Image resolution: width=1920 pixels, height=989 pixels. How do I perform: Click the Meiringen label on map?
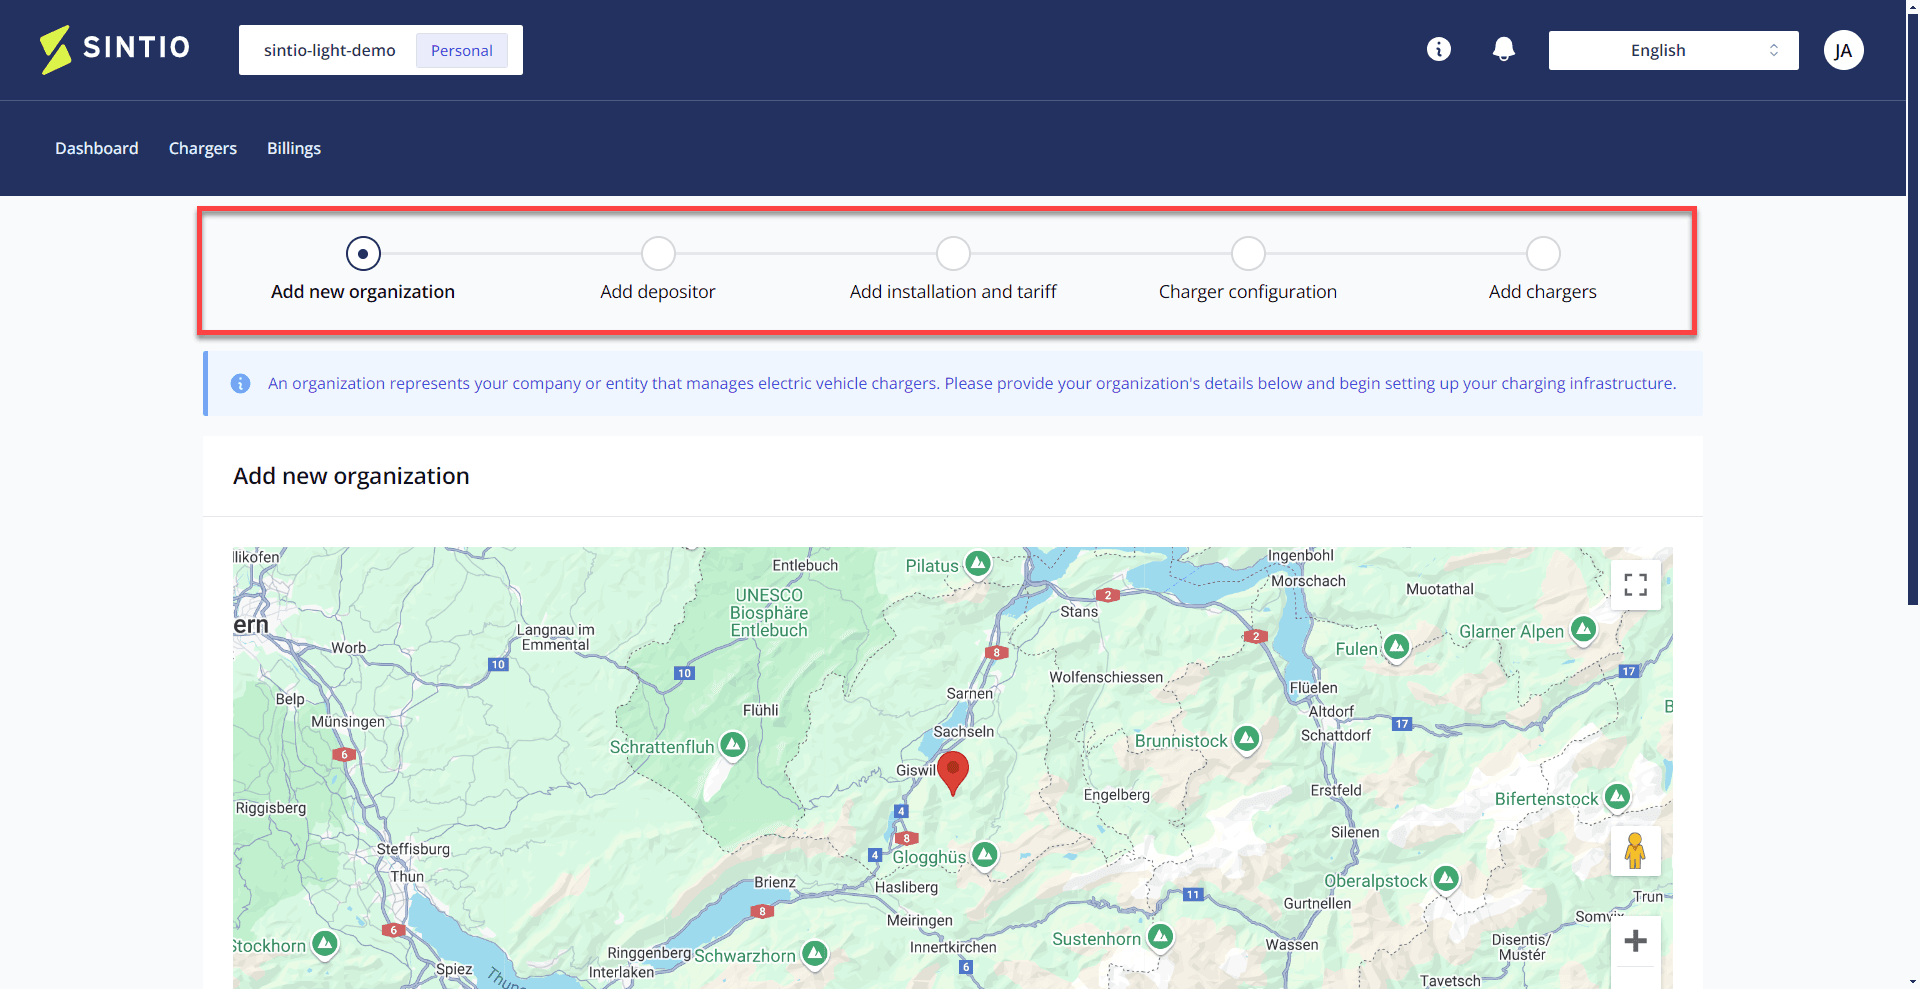pyautogui.click(x=920, y=921)
